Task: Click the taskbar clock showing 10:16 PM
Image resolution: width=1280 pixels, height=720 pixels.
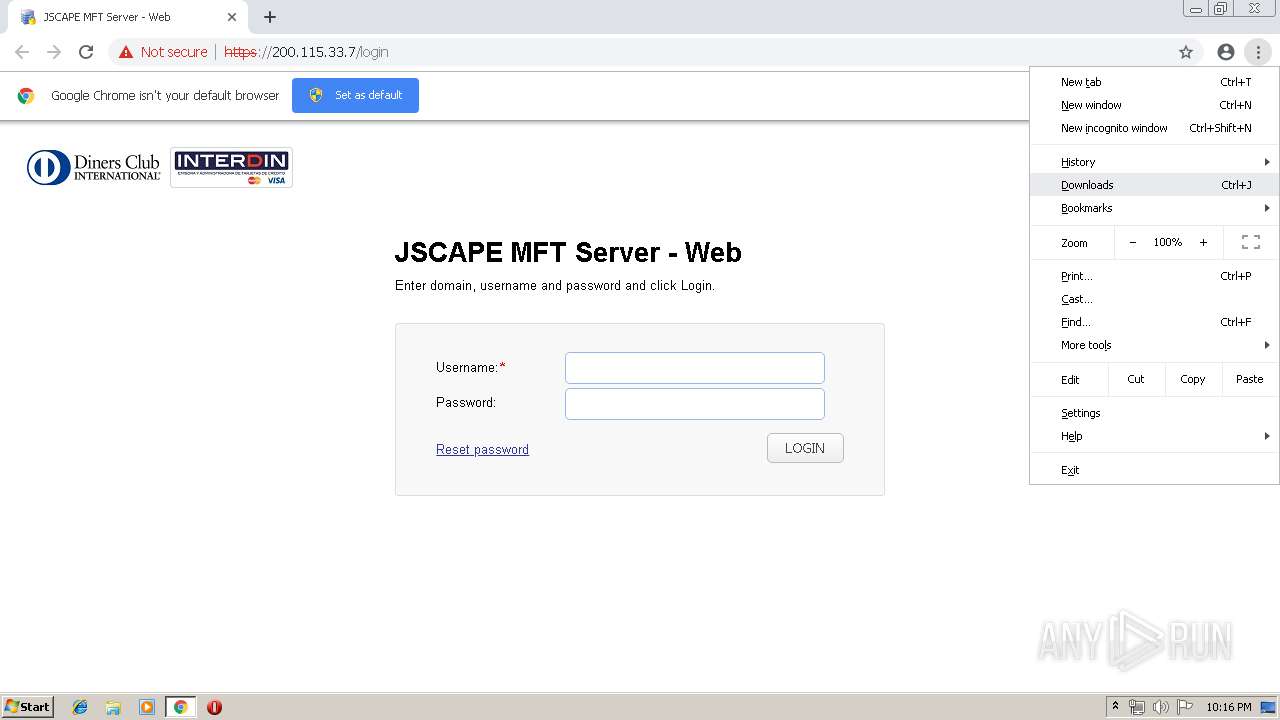Action: click(x=1228, y=707)
